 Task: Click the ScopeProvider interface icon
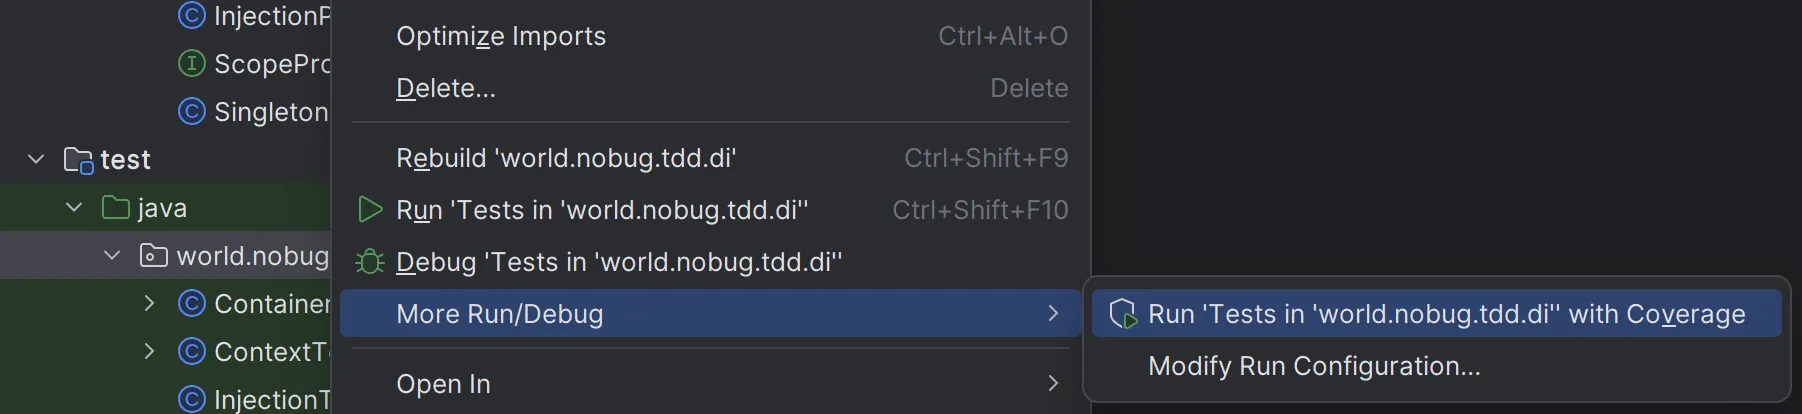191,64
